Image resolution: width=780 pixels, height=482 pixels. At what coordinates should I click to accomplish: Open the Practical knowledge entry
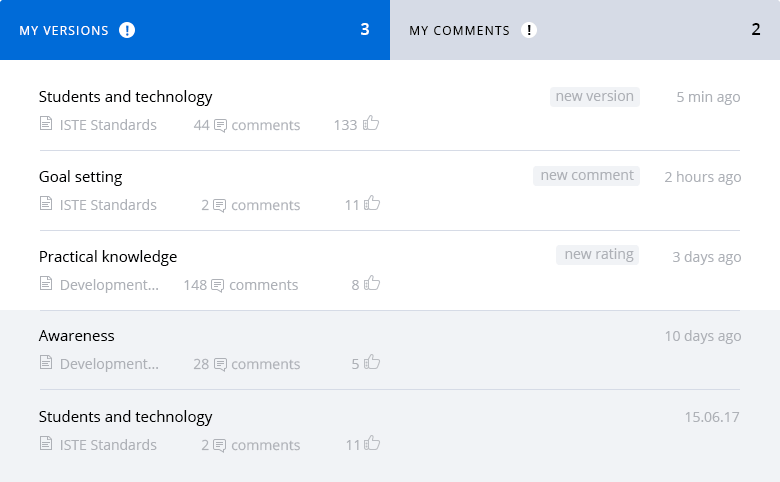108,257
